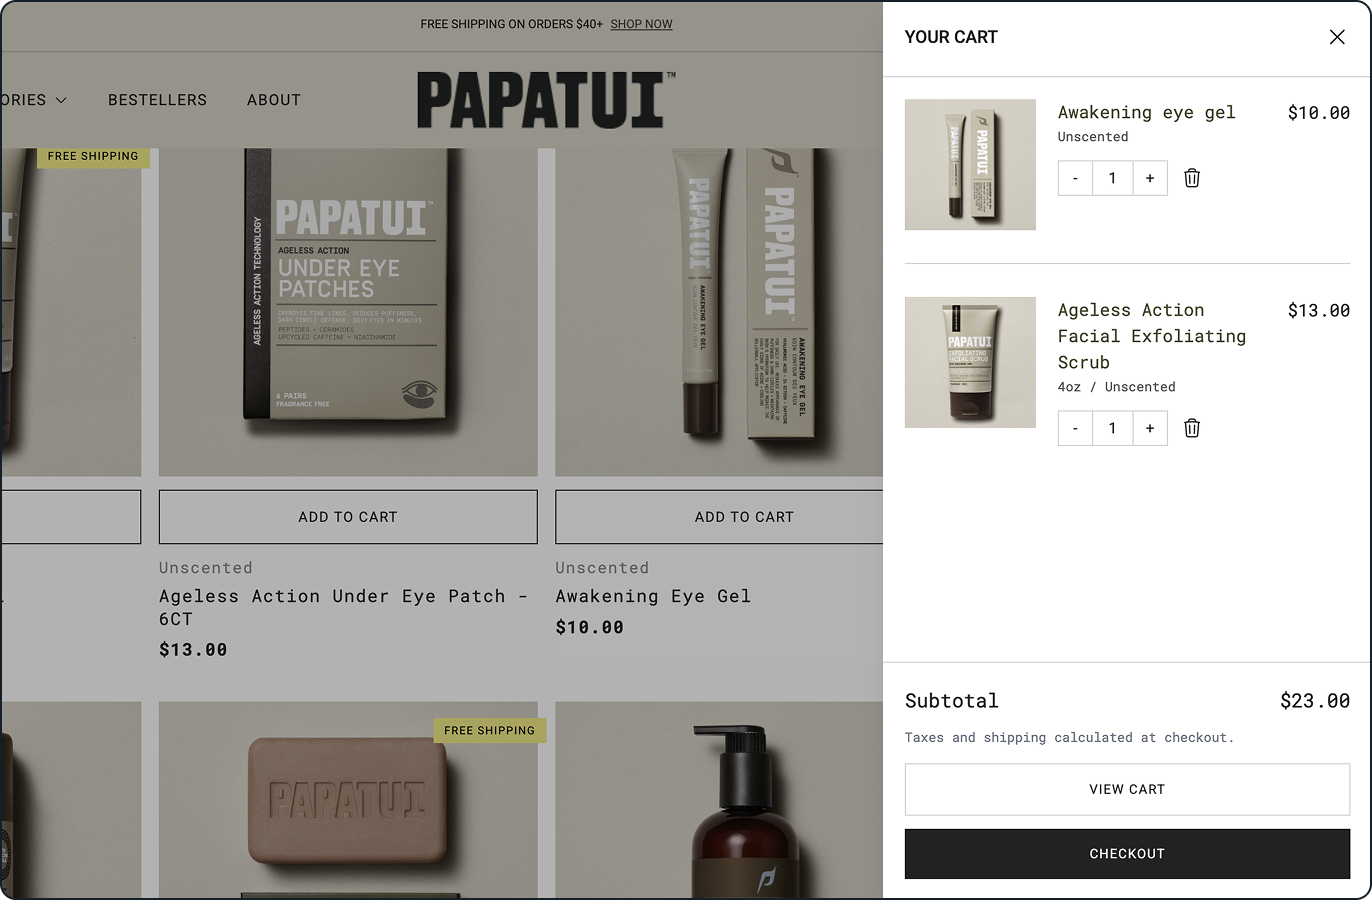Open Ageless Action Facial Exfoliating Scrub title

pos(1152,336)
